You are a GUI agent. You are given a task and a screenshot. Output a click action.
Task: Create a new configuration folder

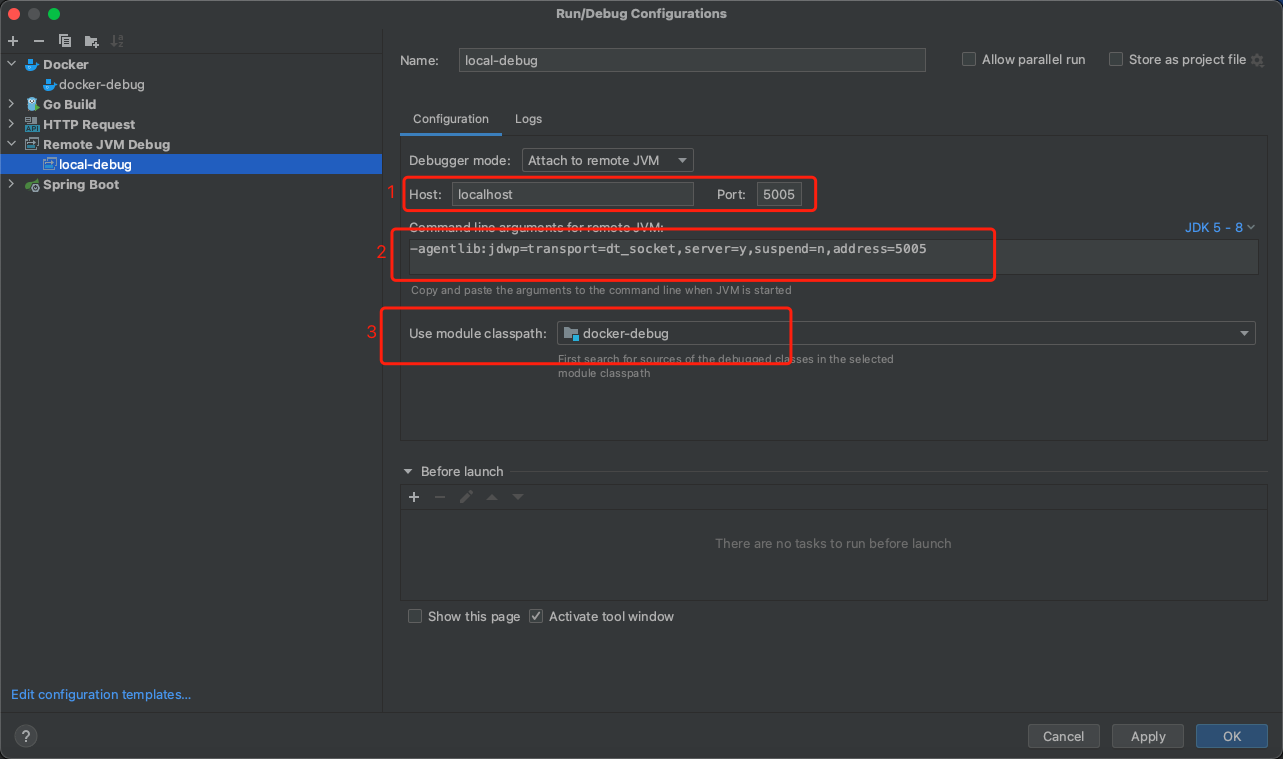[91, 41]
